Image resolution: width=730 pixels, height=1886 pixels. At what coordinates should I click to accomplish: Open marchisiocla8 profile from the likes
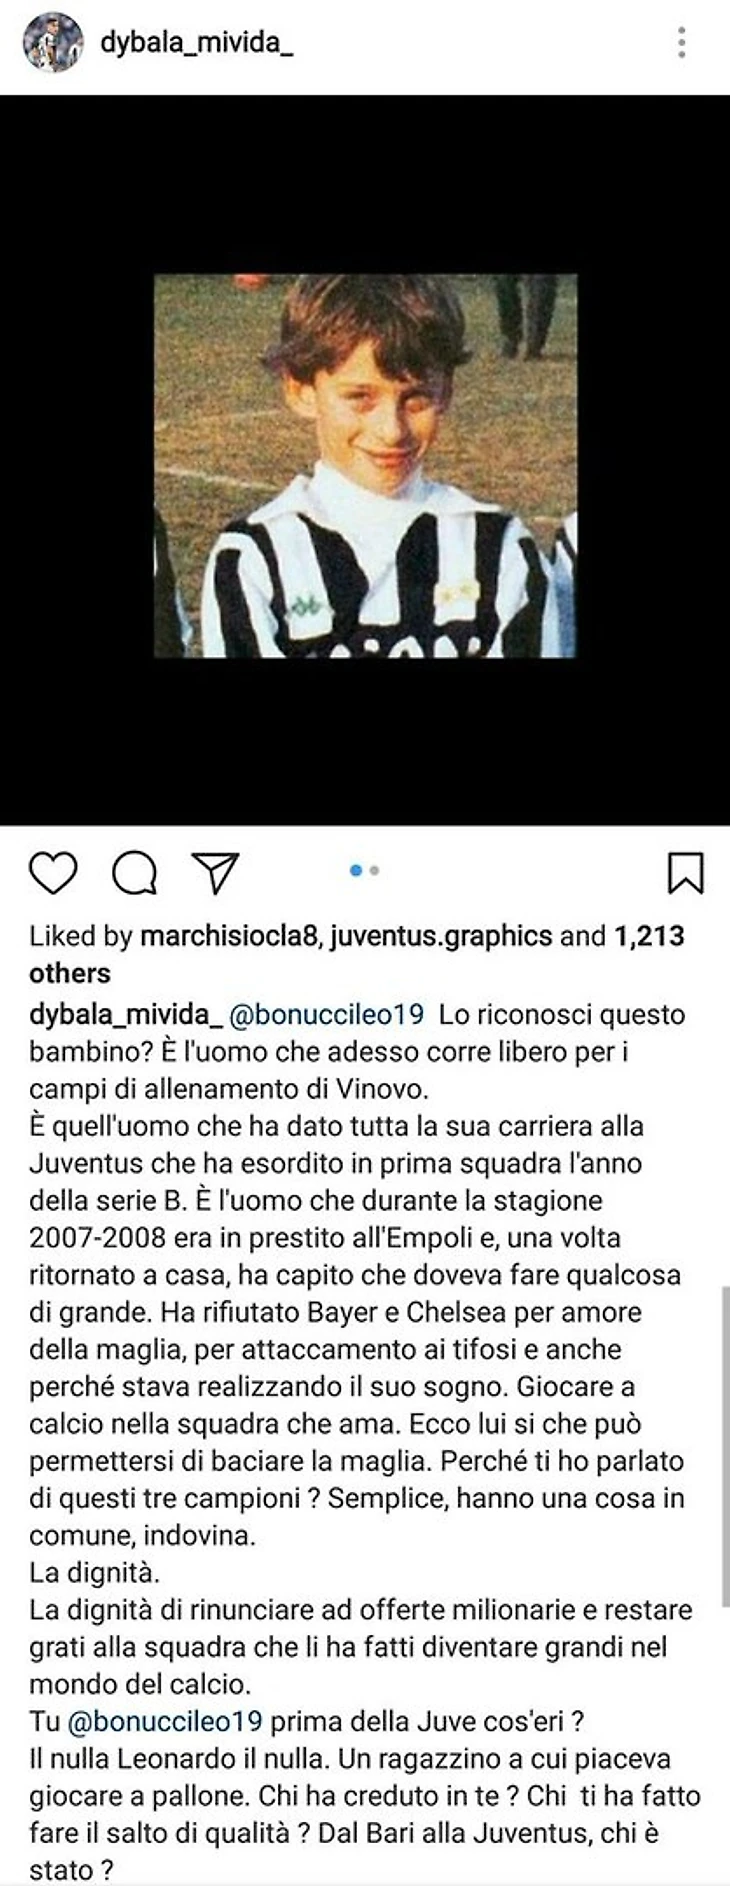tap(231, 936)
